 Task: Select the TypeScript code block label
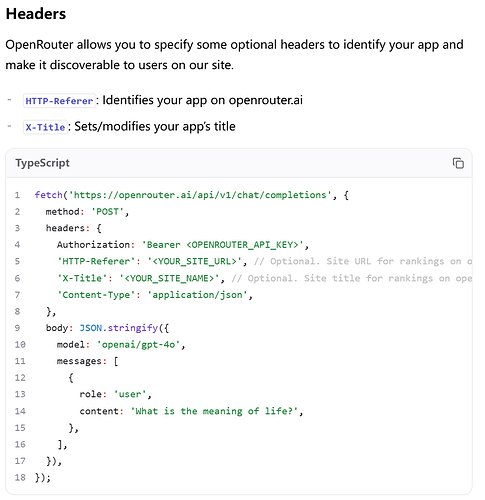click(42, 163)
